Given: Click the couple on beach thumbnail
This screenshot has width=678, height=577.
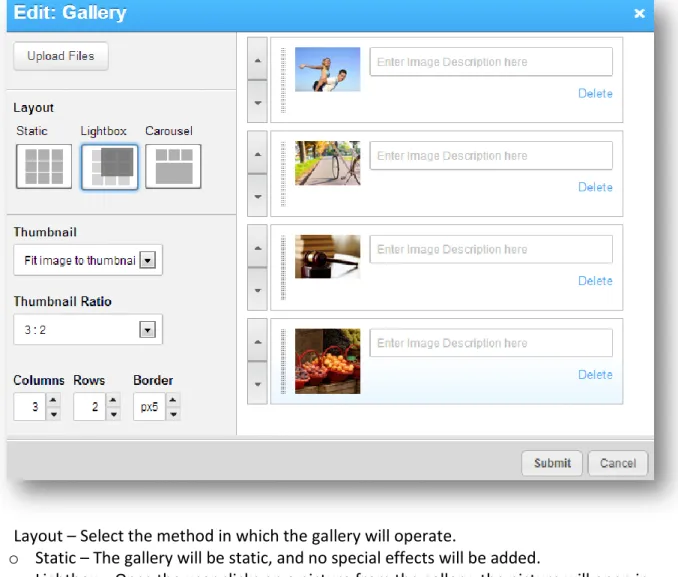Looking at the screenshot, I should [327, 69].
